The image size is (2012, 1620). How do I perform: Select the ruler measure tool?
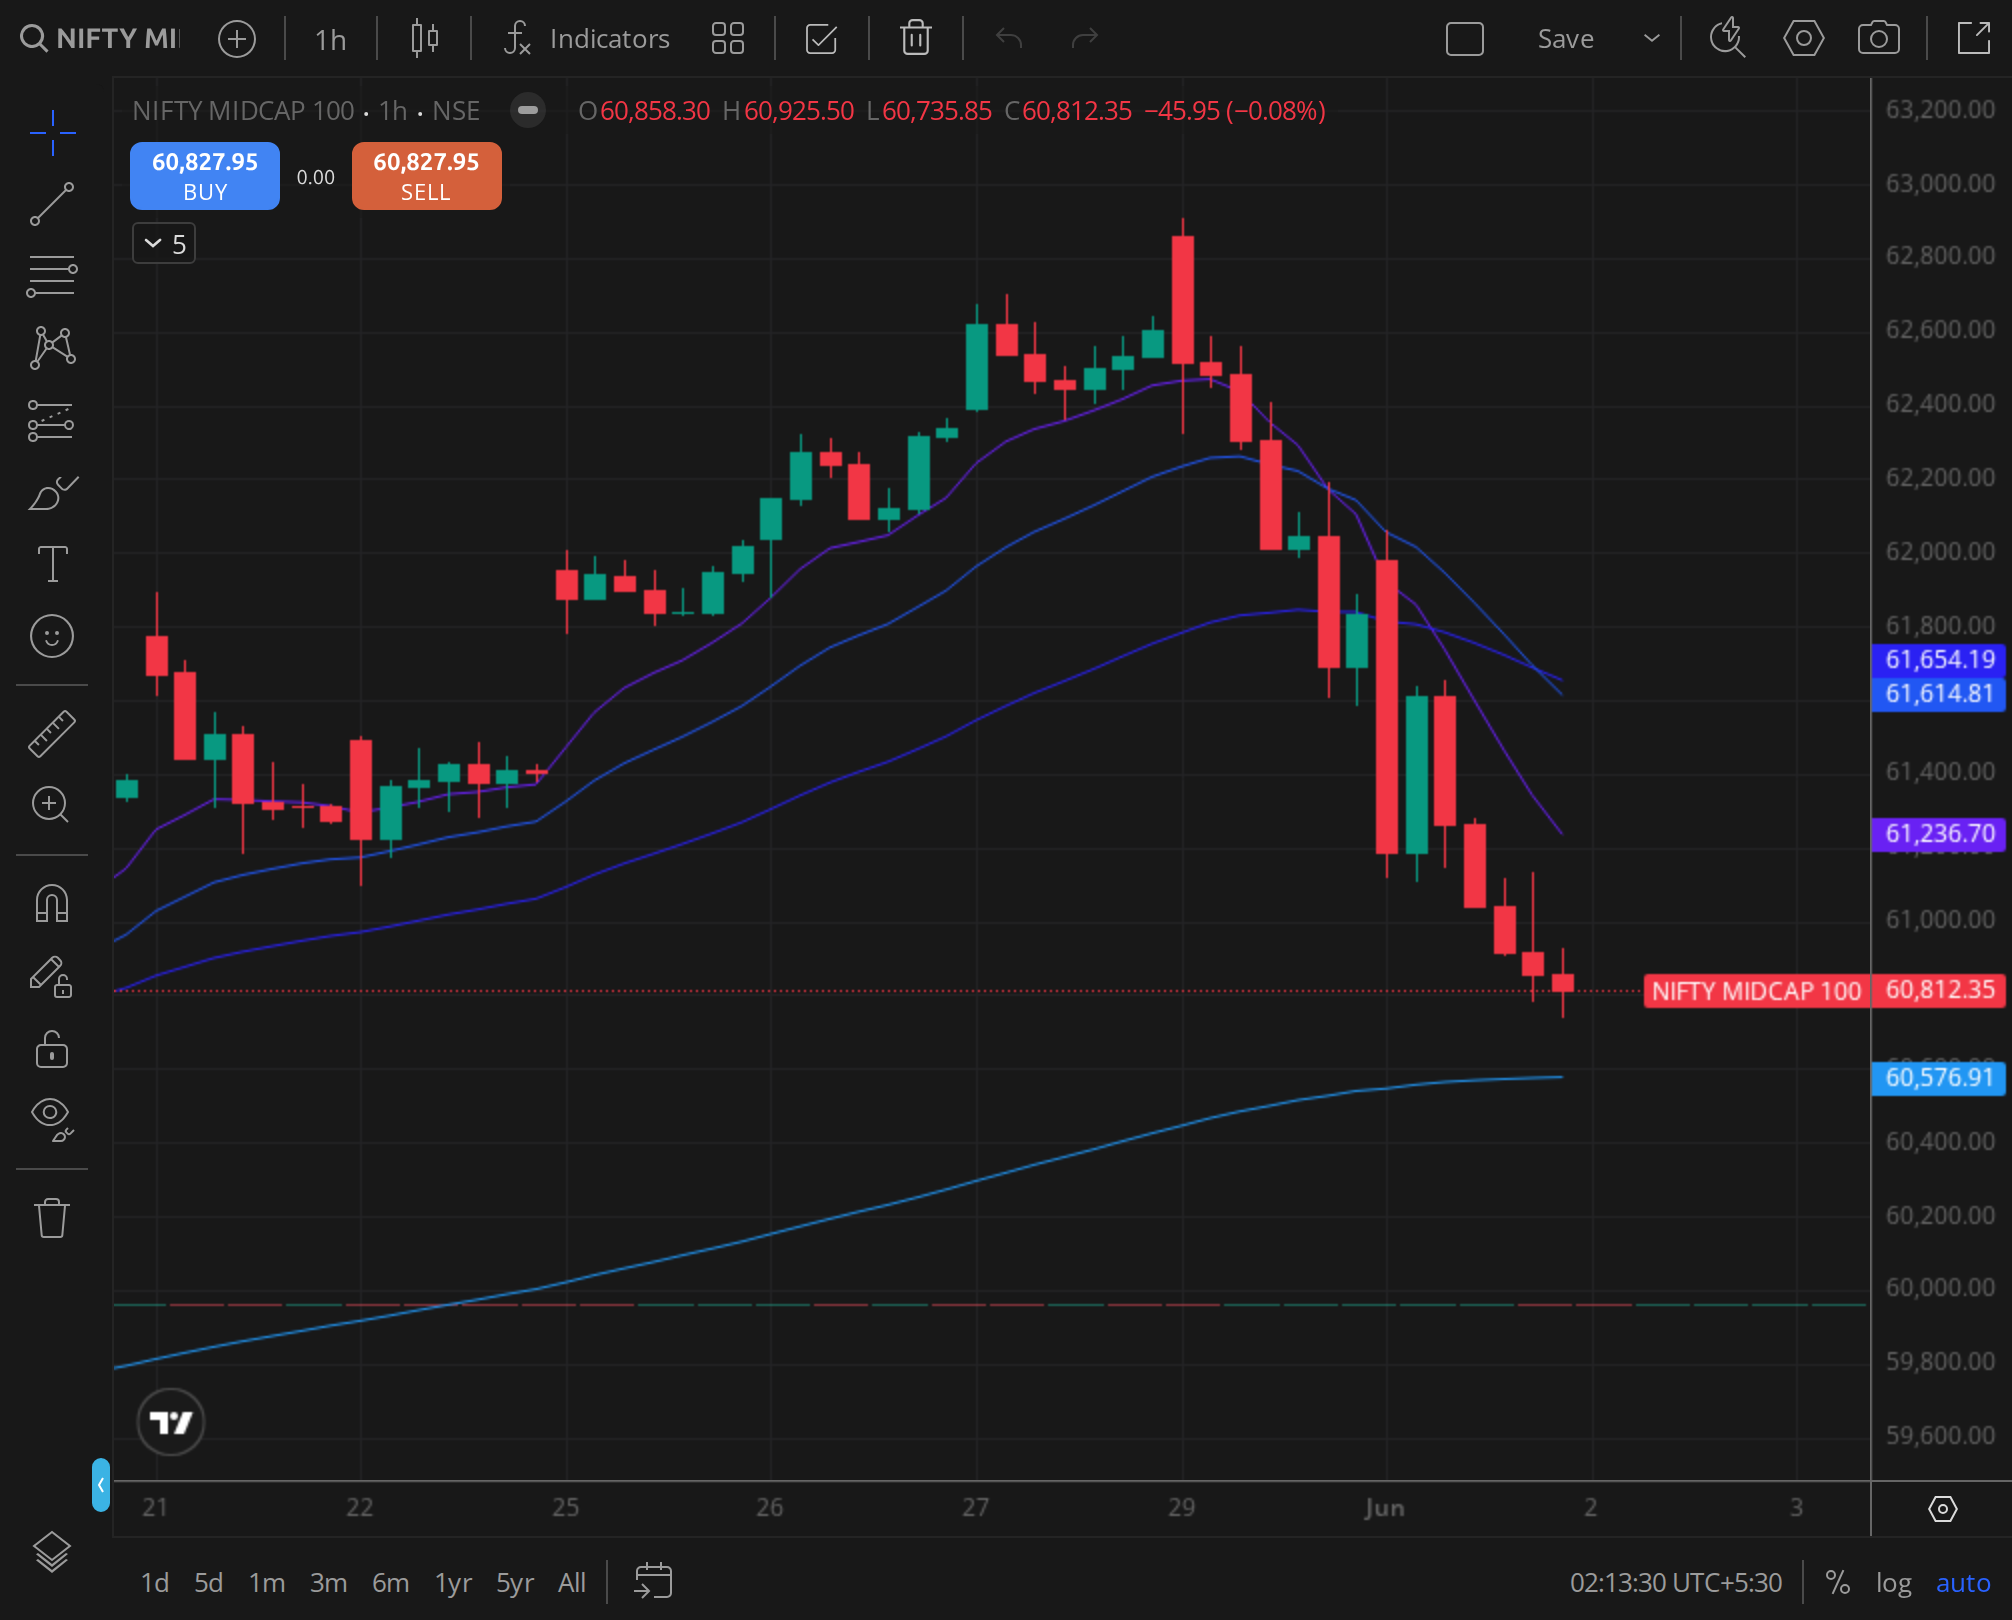52,733
